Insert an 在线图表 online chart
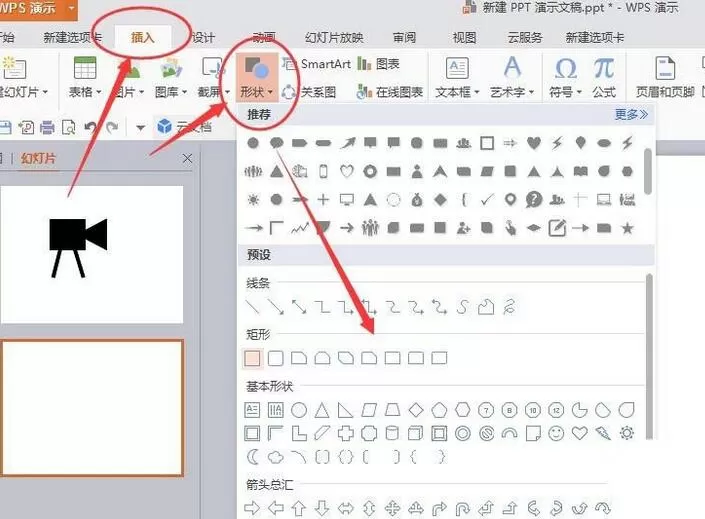This screenshot has height=519, width=705. (389, 92)
